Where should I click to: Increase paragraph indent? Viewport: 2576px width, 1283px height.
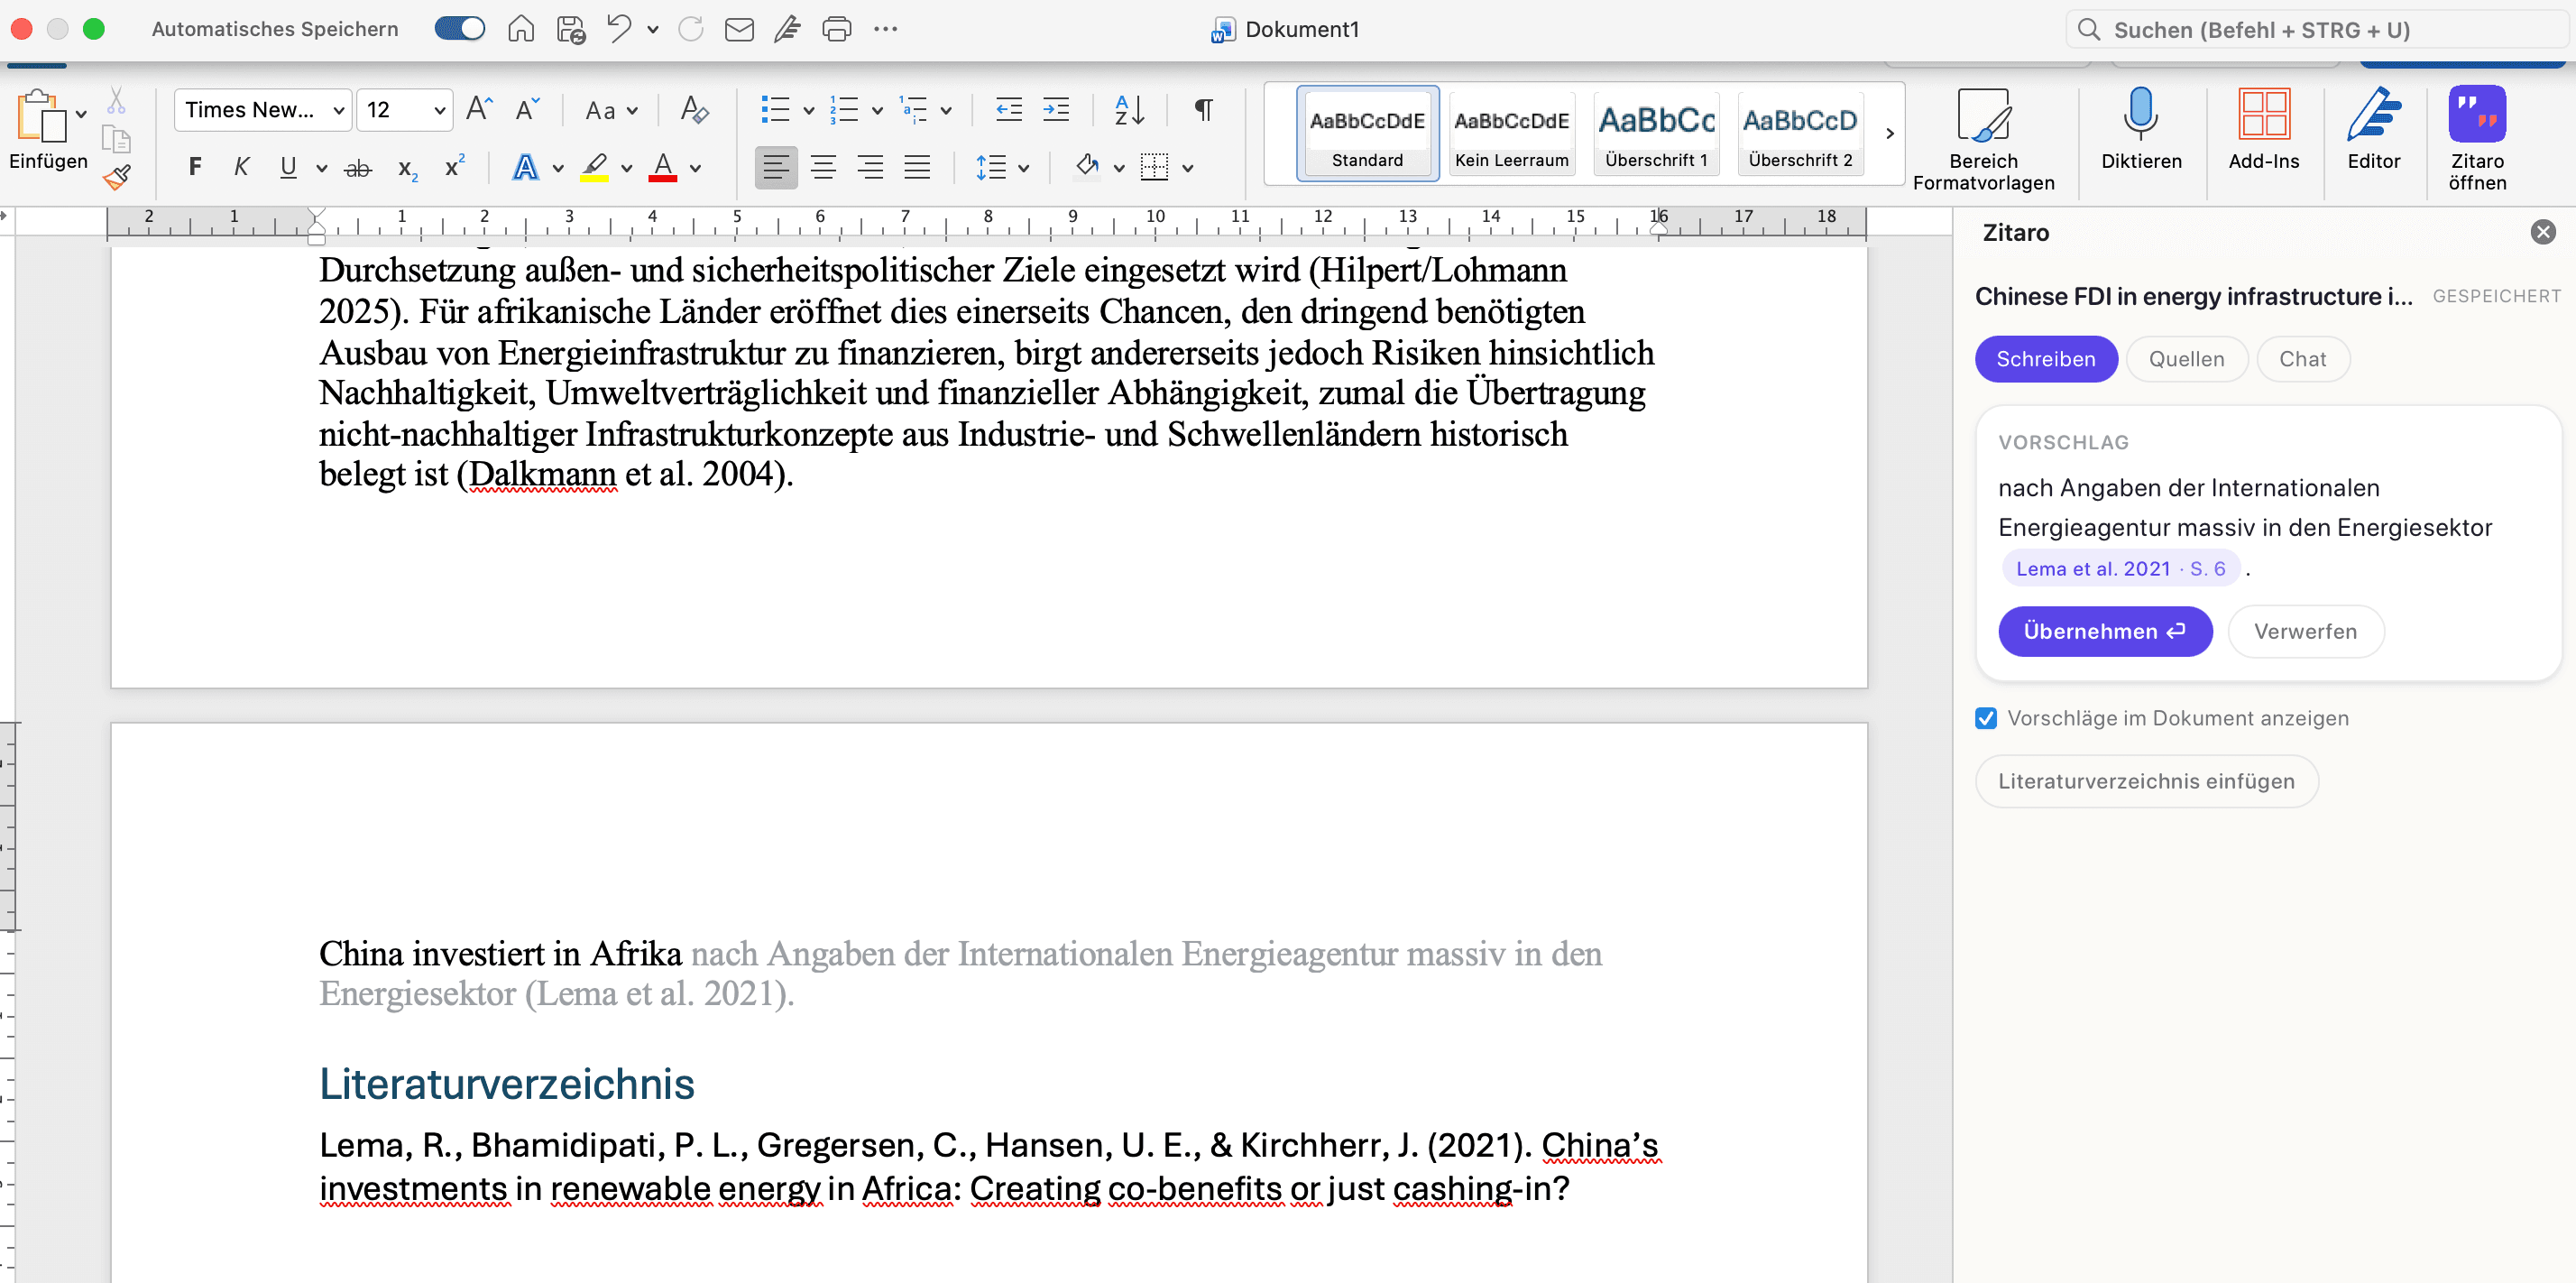click(1056, 109)
